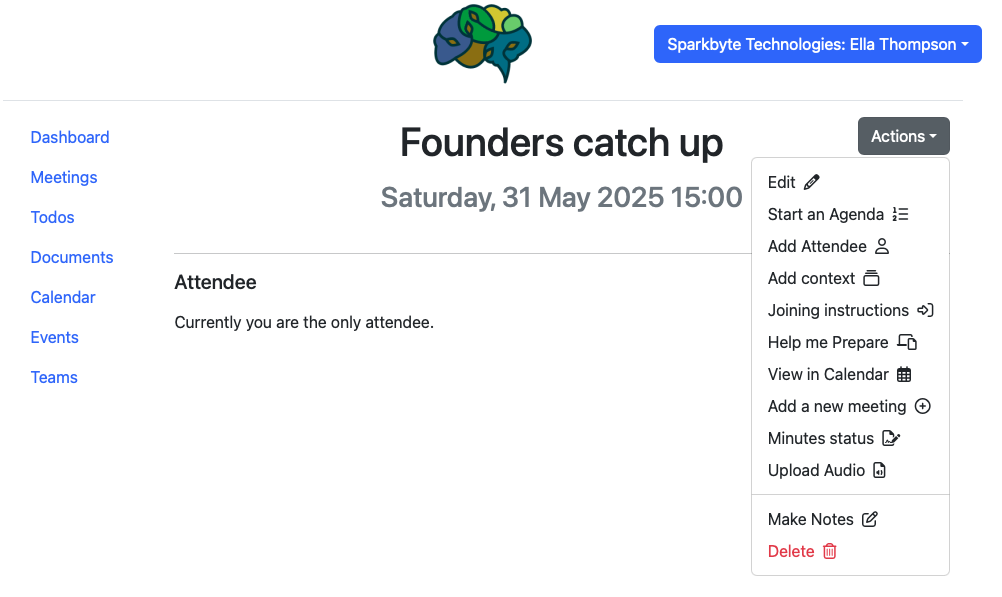The height and width of the screenshot is (597, 1002).
Task: Navigate to Documents in the sidebar
Action: pyautogui.click(x=72, y=257)
